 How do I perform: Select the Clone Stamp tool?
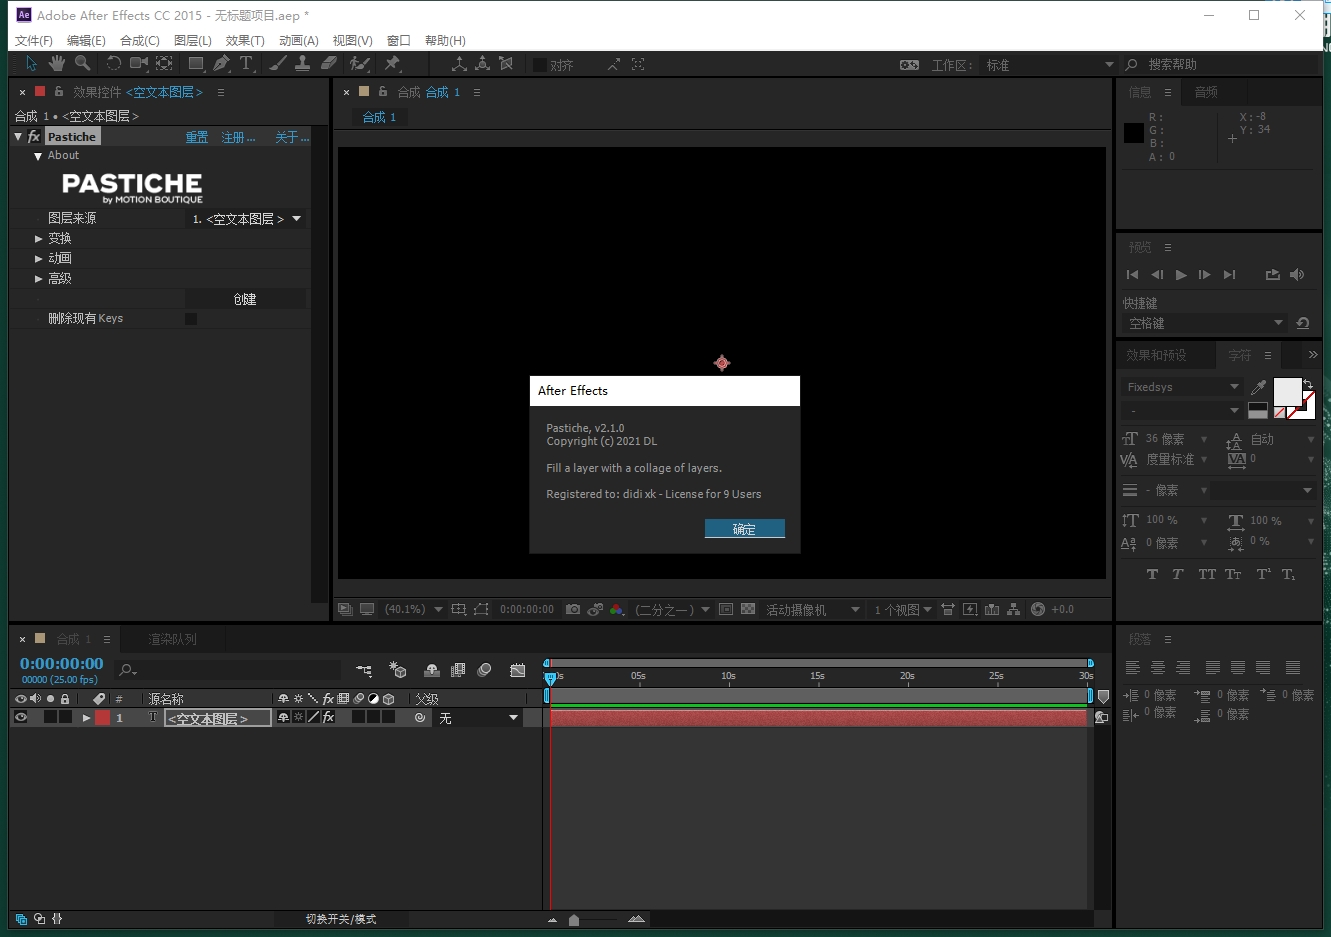point(303,63)
